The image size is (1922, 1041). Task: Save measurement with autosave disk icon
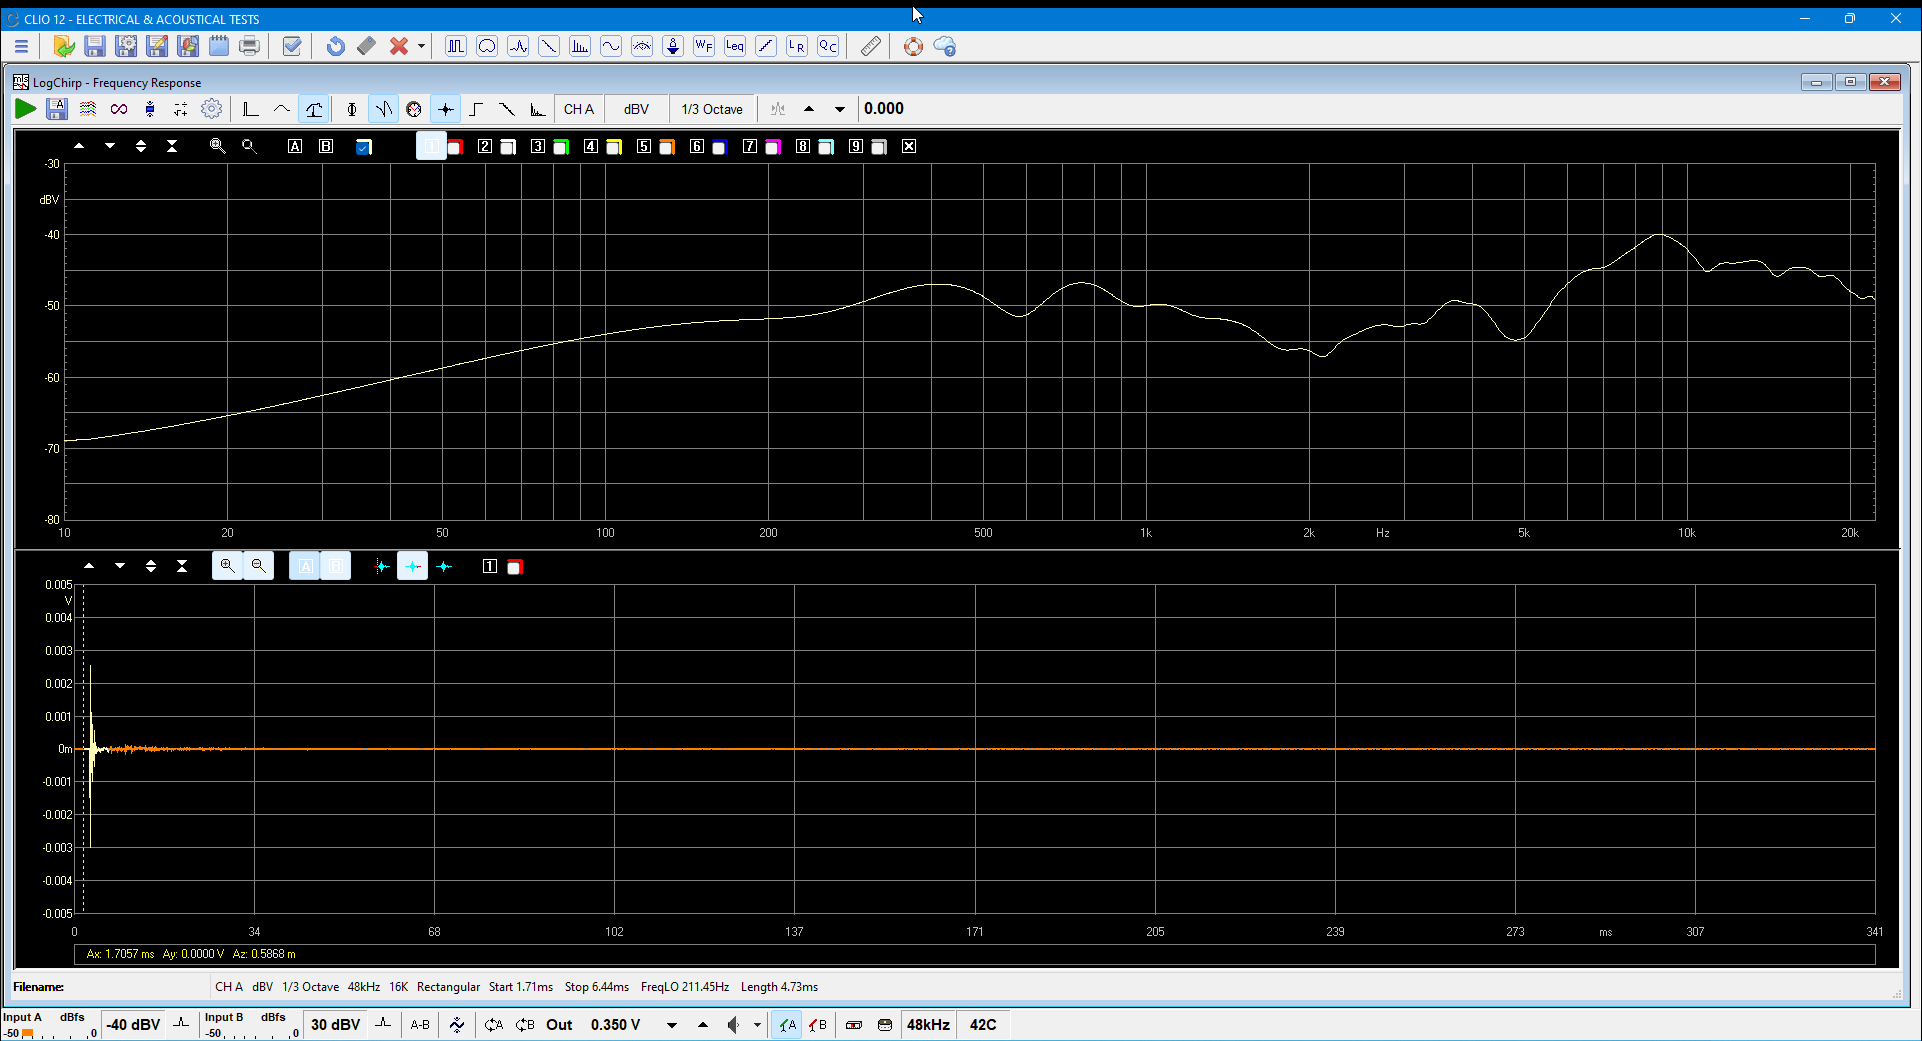pos(57,109)
